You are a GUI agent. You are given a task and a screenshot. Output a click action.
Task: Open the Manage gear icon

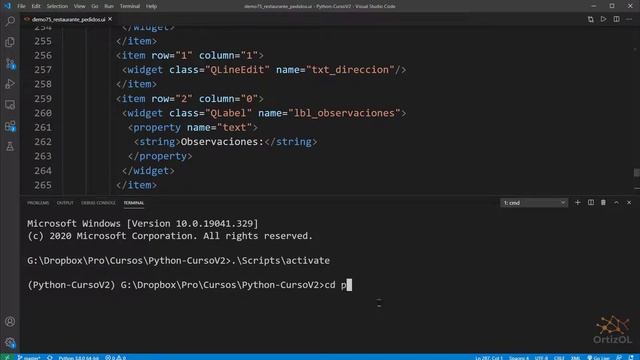point(10,342)
